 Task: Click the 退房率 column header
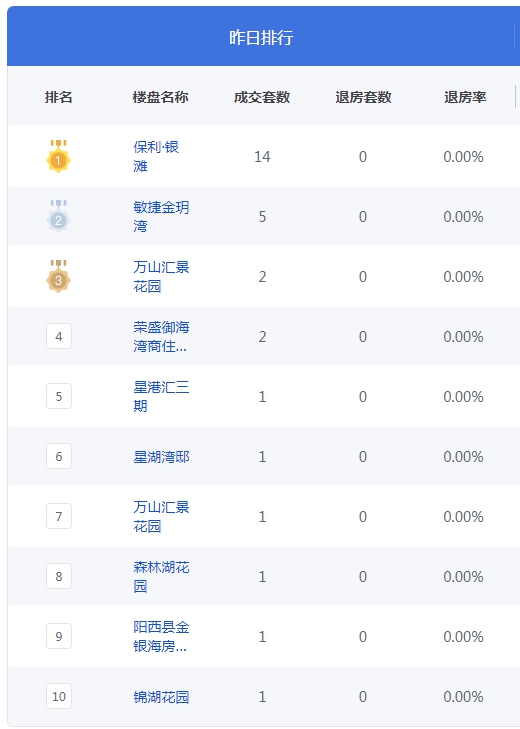pos(465,97)
